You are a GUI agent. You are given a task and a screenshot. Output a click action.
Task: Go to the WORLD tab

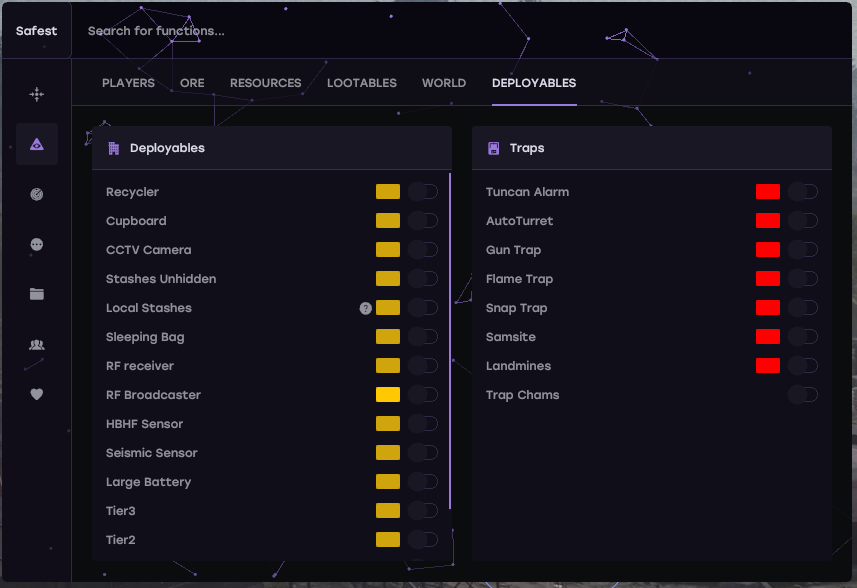[444, 83]
